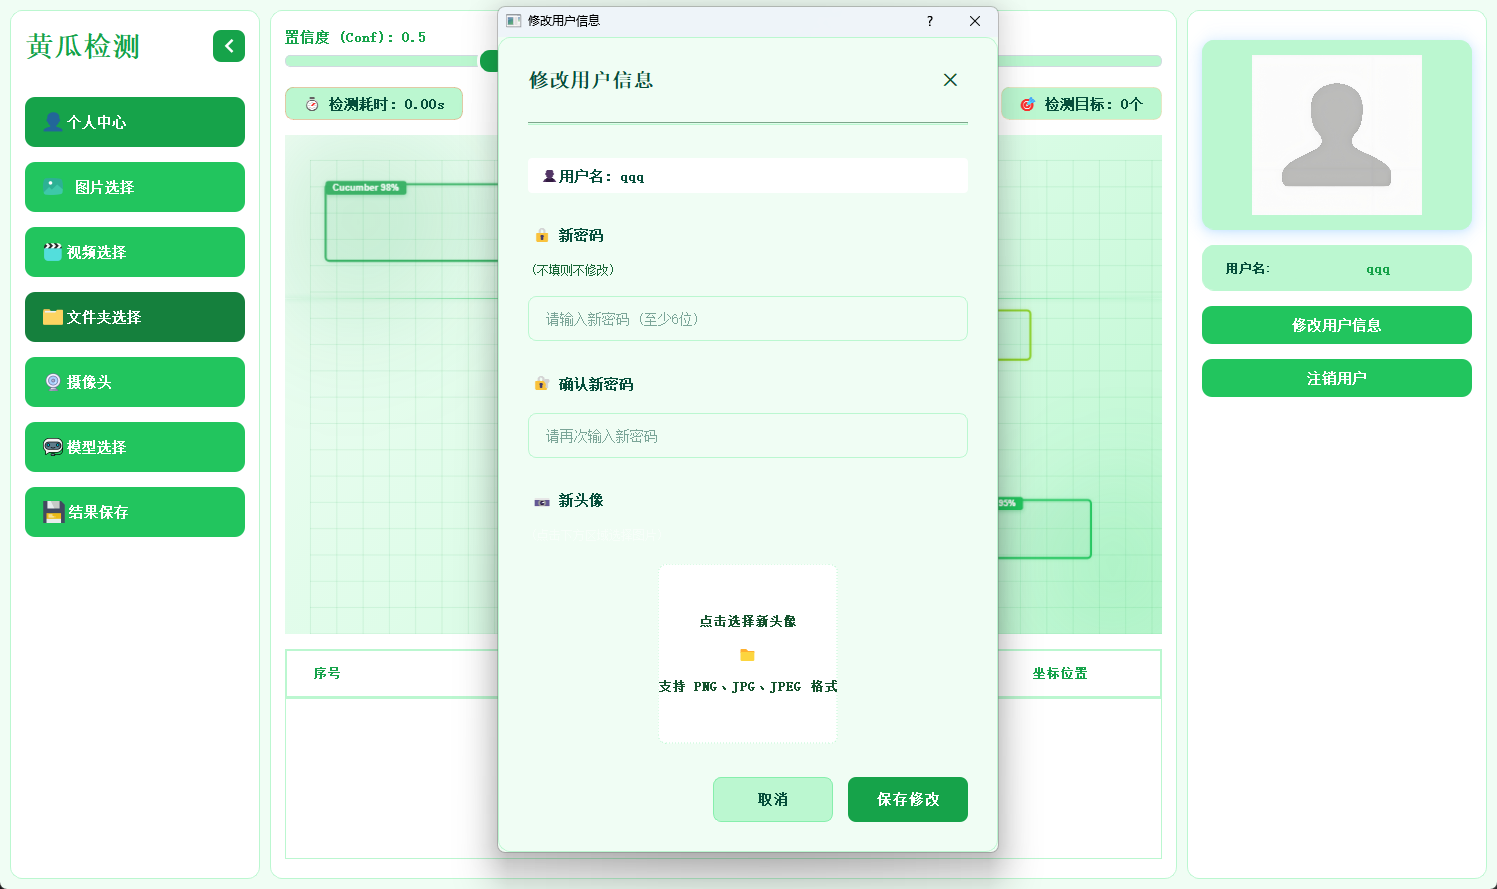Focus the 请再次输入新密码 input field
The height and width of the screenshot is (889, 1497).
(748, 436)
